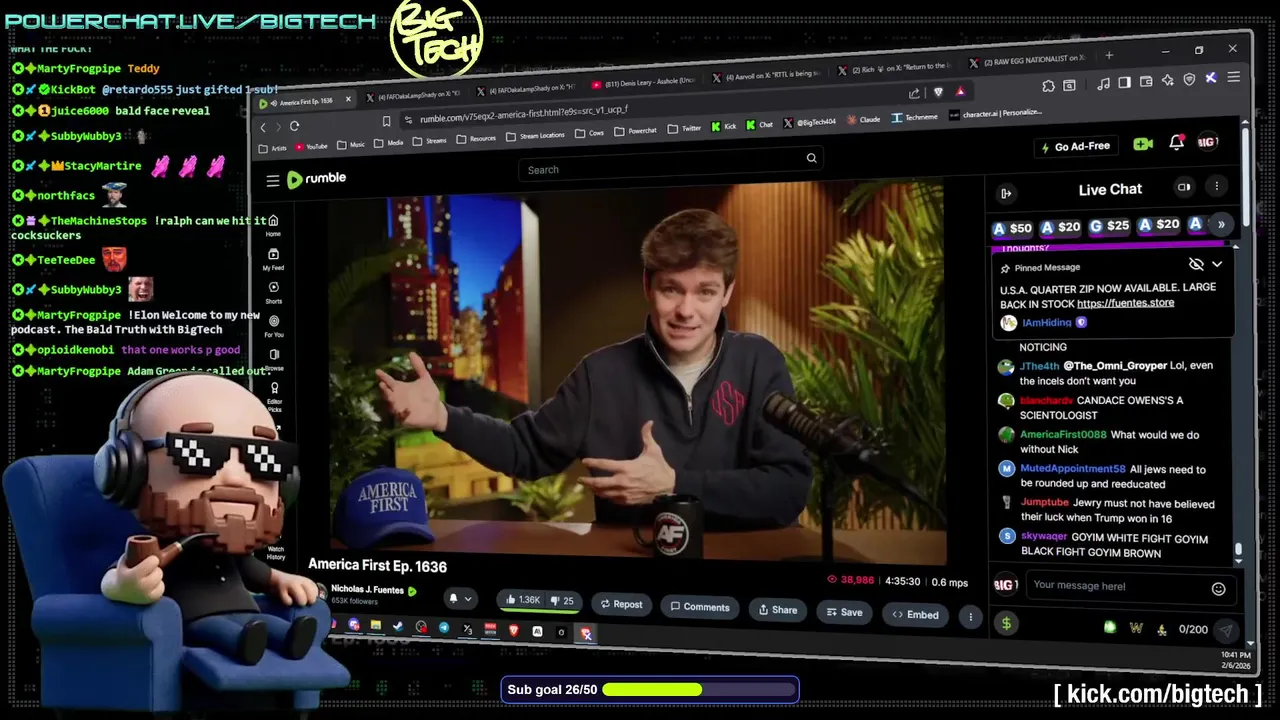This screenshot has height=720, width=1280.
Task: Open Home in Rumble sidebar
Action: pyautogui.click(x=273, y=226)
